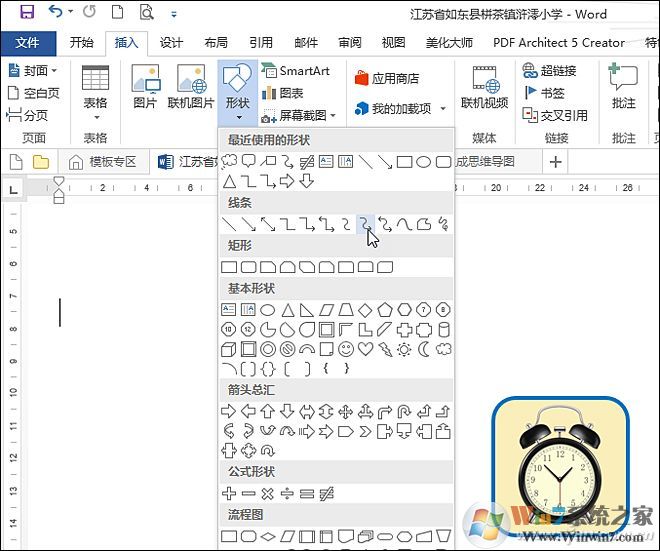
Task: Select the scribble tool under 线条
Action: pyautogui.click(x=443, y=224)
